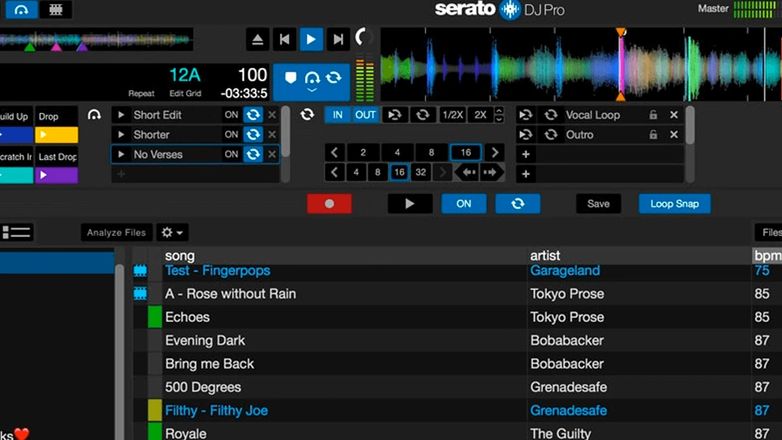Sort library by artist column
This screenshot has width=782, height=440.
(x=545, y=256)
